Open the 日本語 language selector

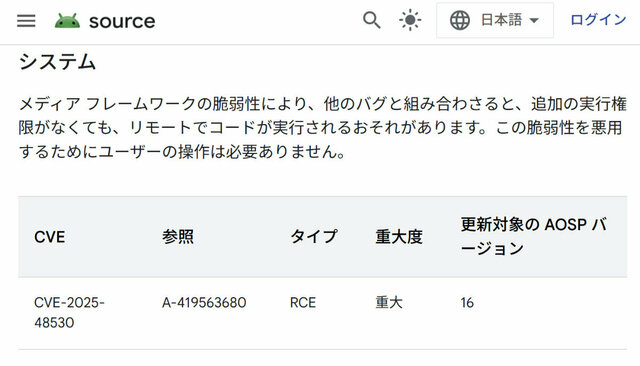495,20
